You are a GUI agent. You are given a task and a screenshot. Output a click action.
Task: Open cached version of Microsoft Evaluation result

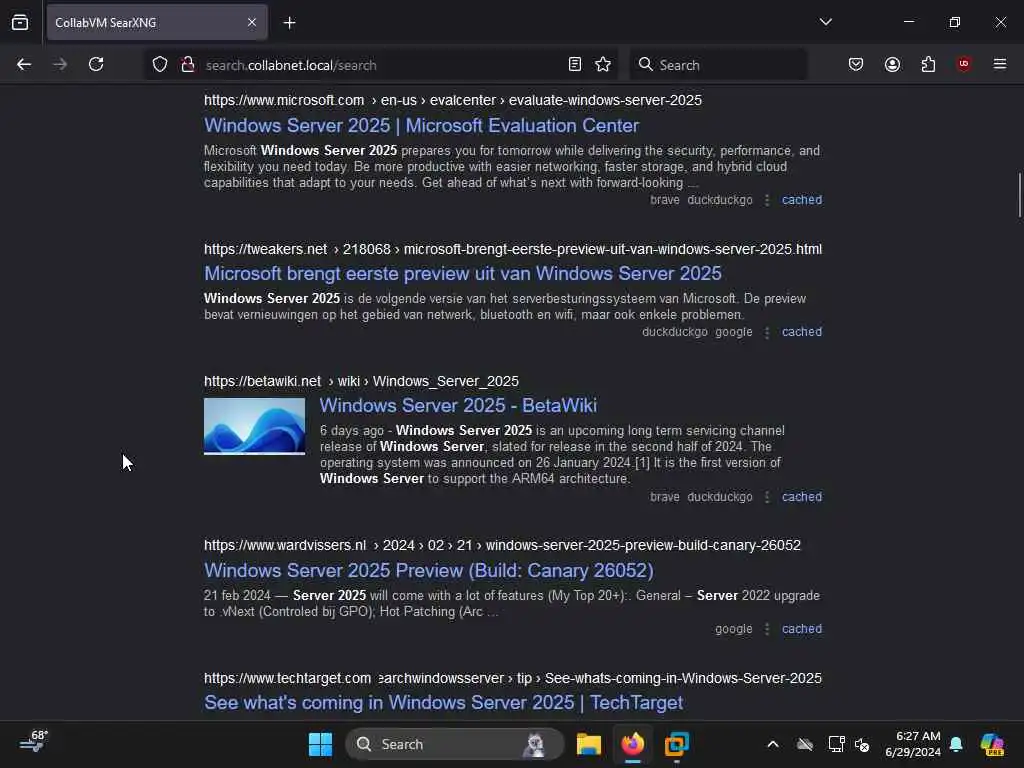pos(802,200)
